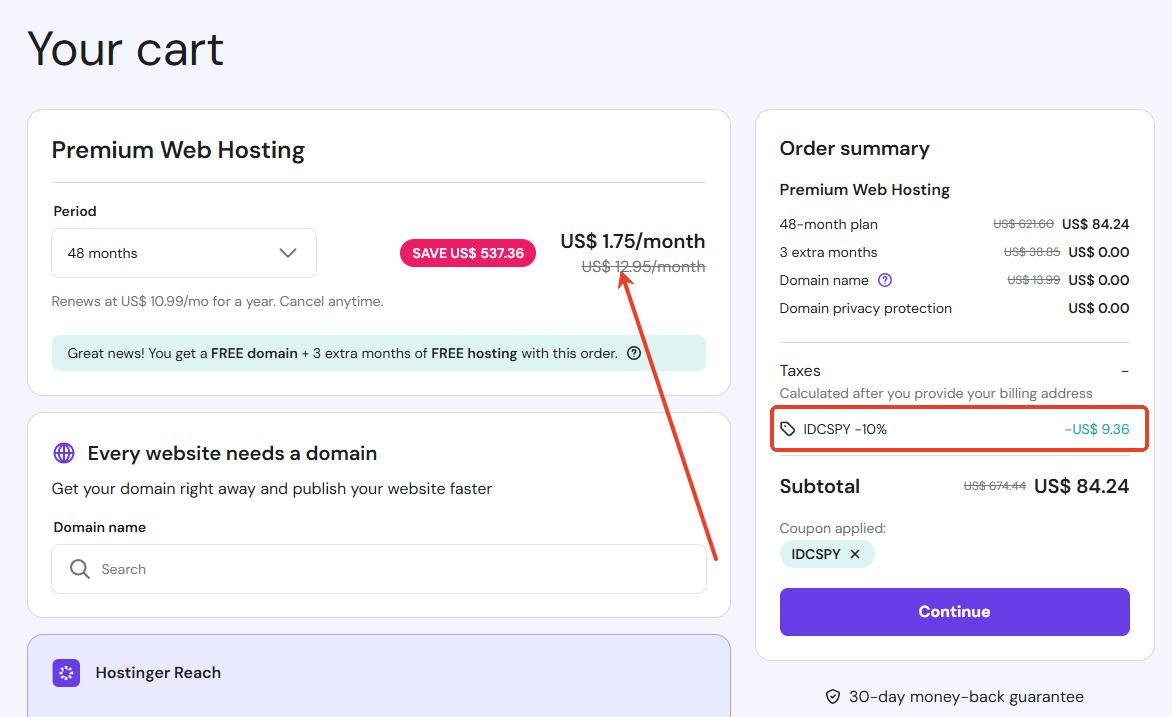The height and width of the screenshot is (717, 1172).
Task: Select the highlighted IDCSPY -10% discount row
Action: (x=958, y=428)
